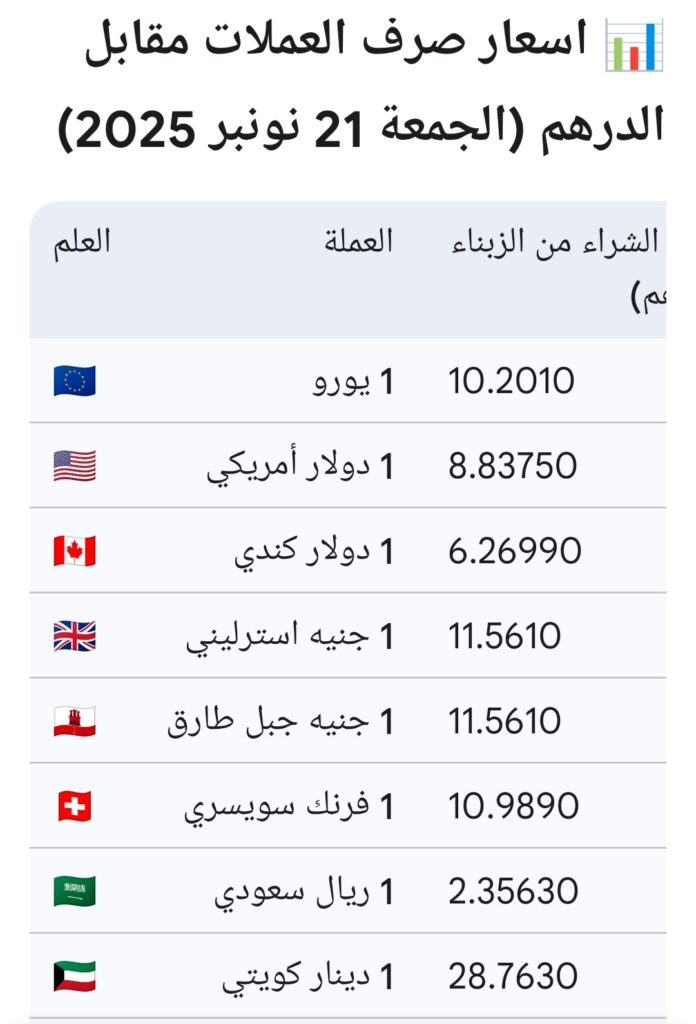Click the العلم column header
This screenshot has height=1024, width=696.
pyautogui.click(x=82, y=241)
